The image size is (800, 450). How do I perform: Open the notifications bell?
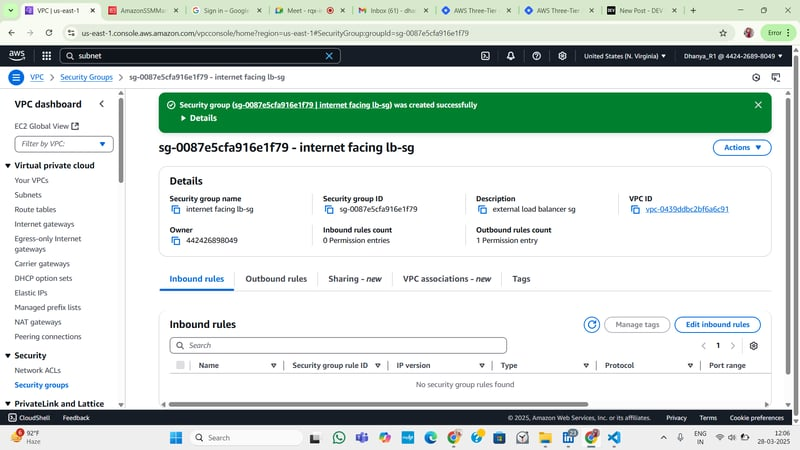point(511,56)
